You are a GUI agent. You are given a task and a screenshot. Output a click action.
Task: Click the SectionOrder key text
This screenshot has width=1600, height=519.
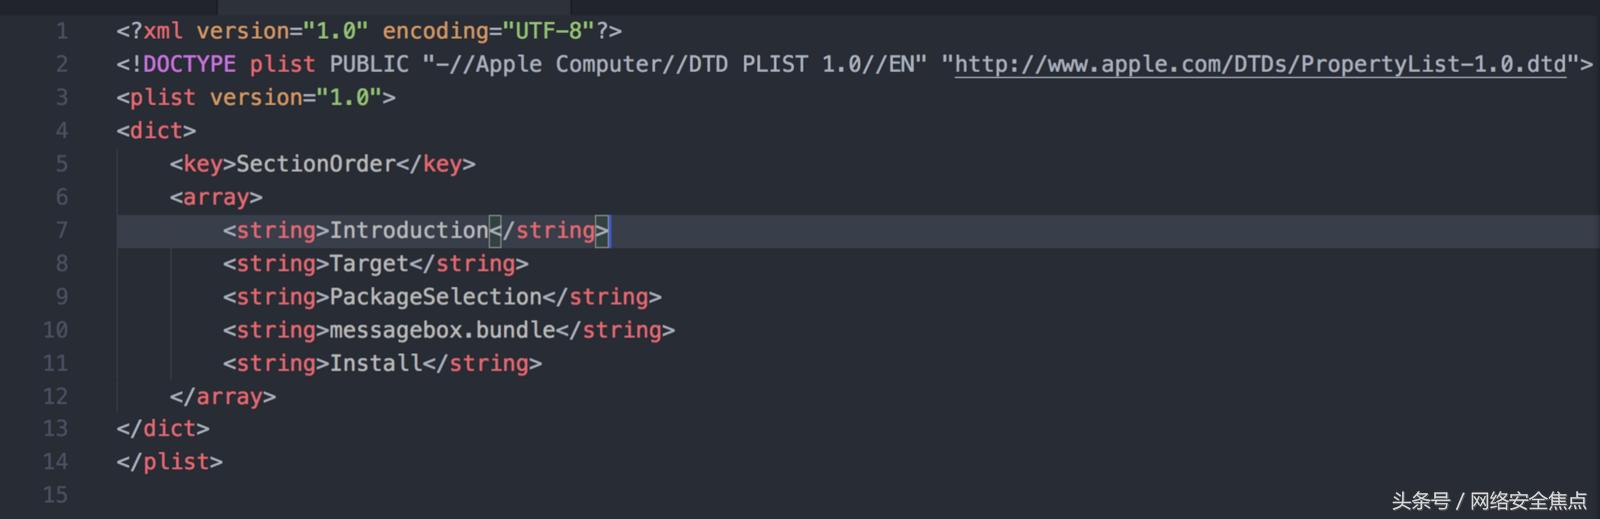coord(315,164)
